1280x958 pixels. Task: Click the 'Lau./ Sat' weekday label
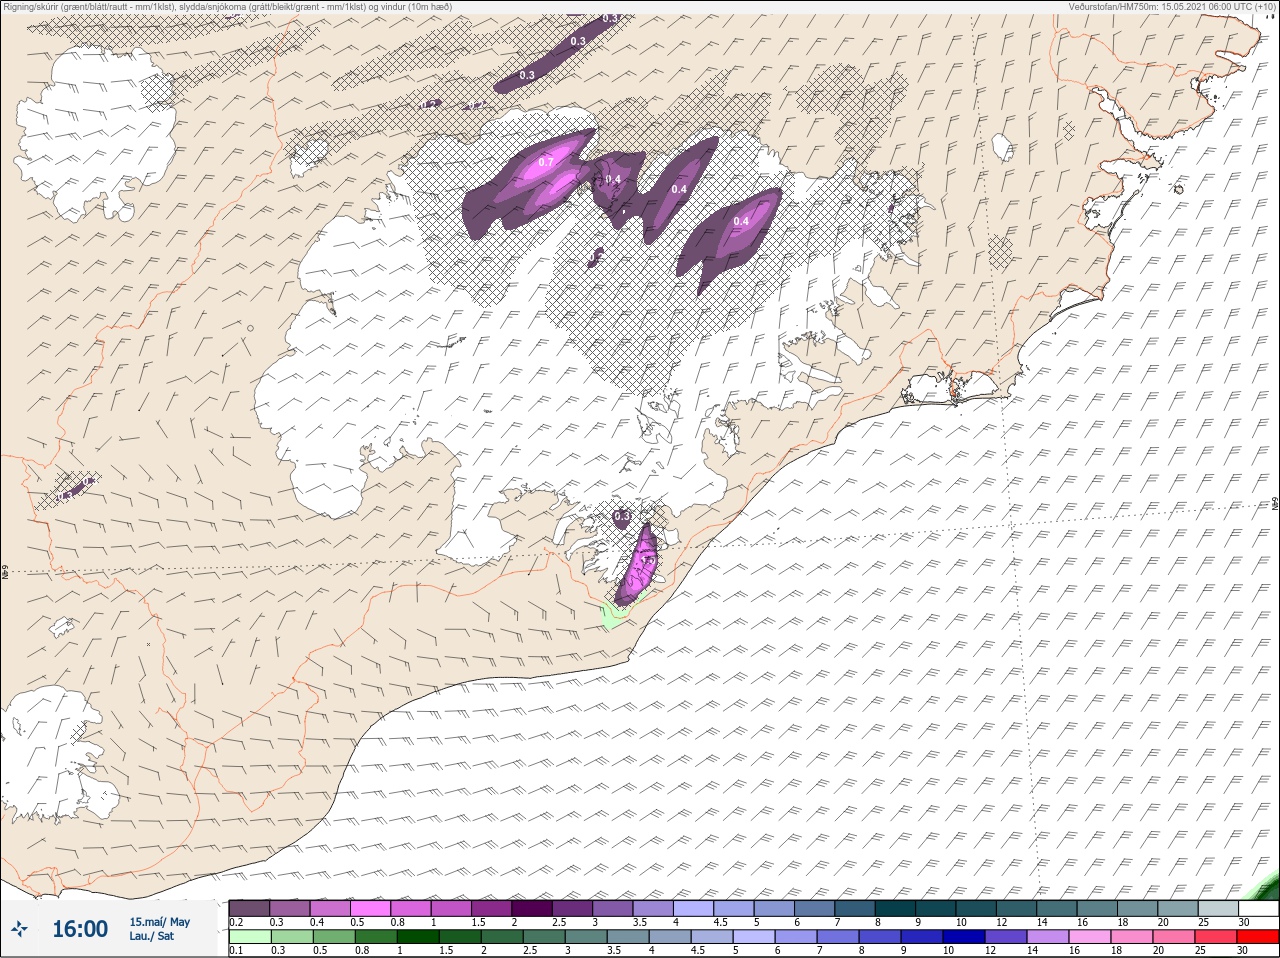tap(152, 937)
